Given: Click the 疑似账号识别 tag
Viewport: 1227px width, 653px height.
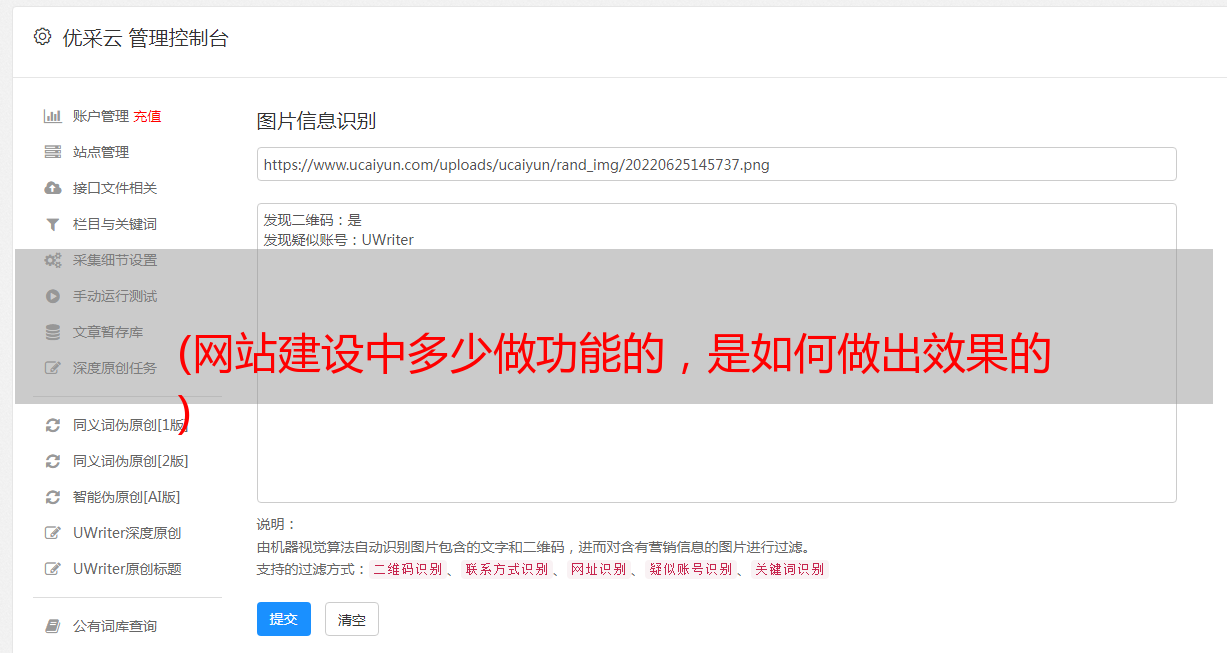Looking at the screenshot, I should click(x=690, y=569).
